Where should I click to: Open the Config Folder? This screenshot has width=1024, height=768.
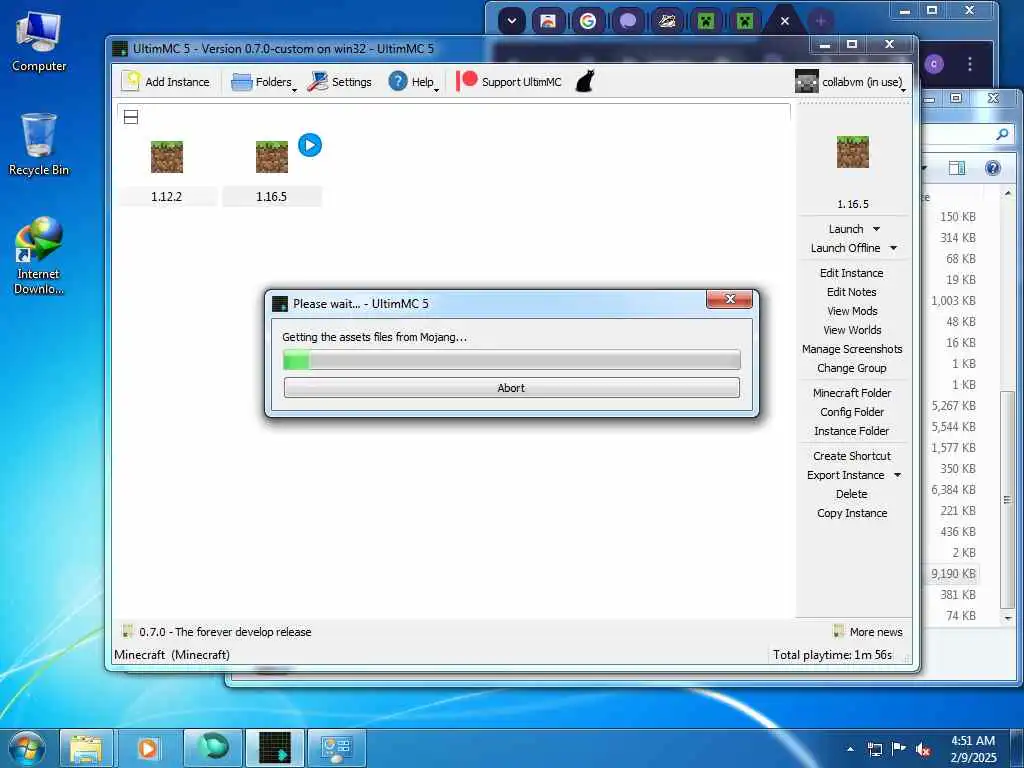click(x=852, y=411)
